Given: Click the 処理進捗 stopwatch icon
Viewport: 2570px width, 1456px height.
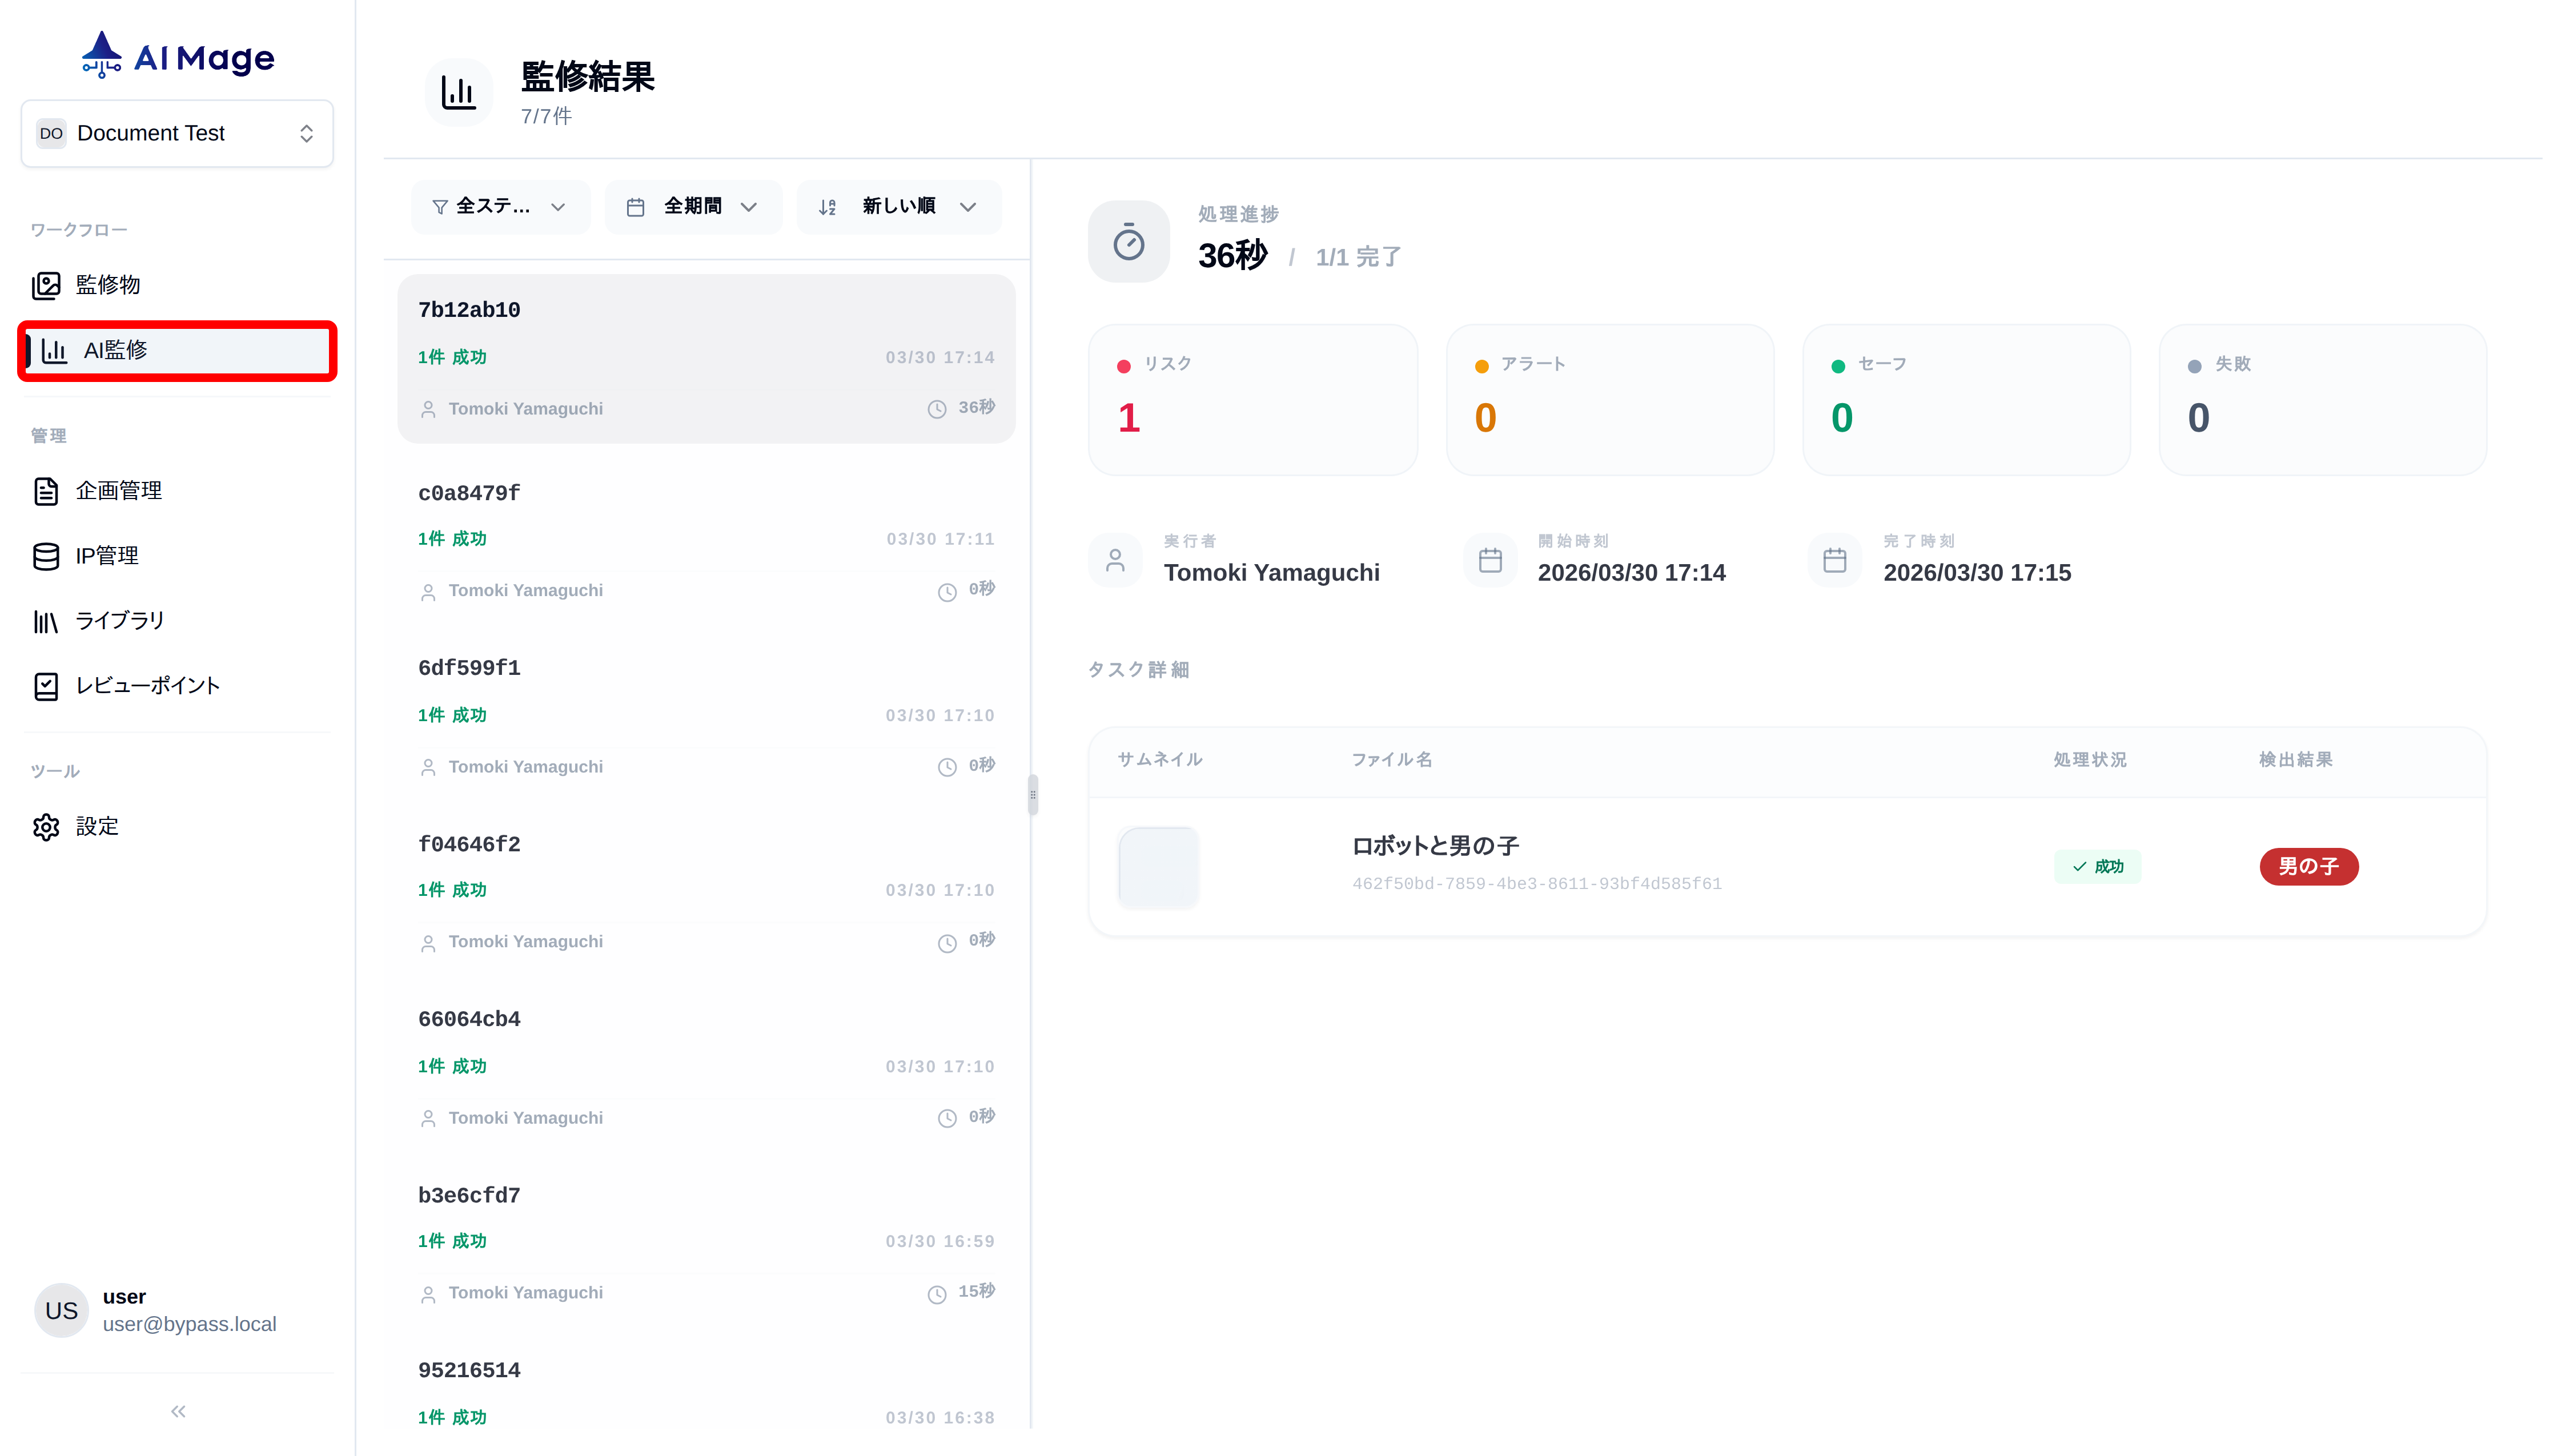Looking at the screenshot, I should pos(1128,242).
